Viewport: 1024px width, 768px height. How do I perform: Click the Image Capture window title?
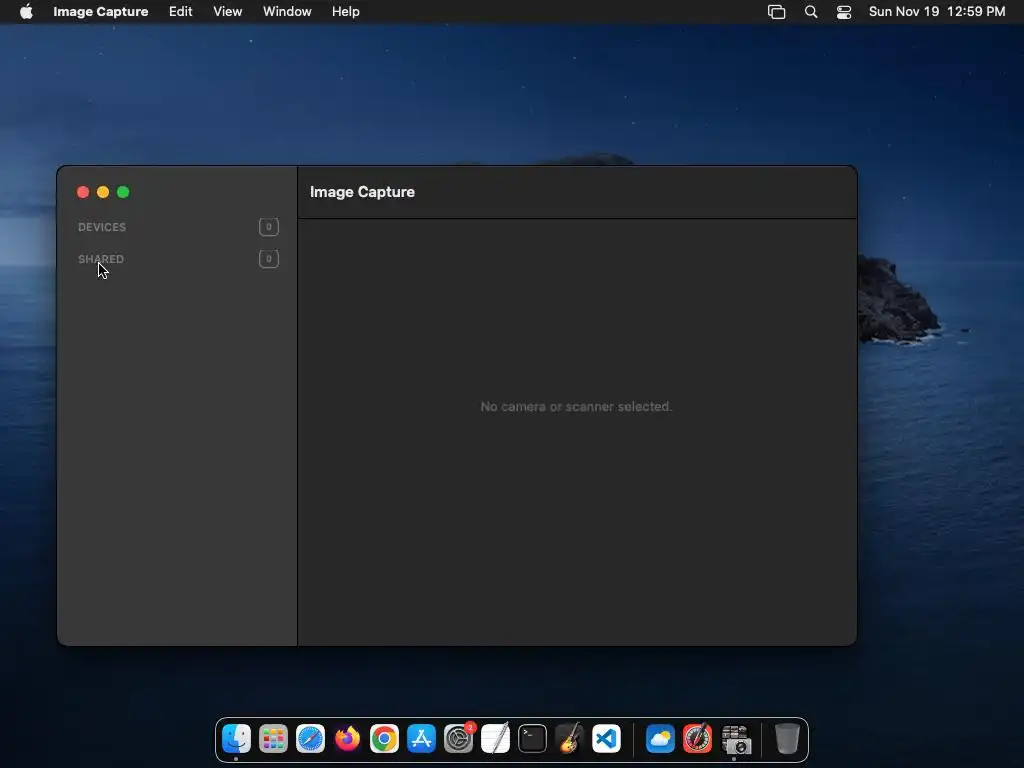coord(362,192)
